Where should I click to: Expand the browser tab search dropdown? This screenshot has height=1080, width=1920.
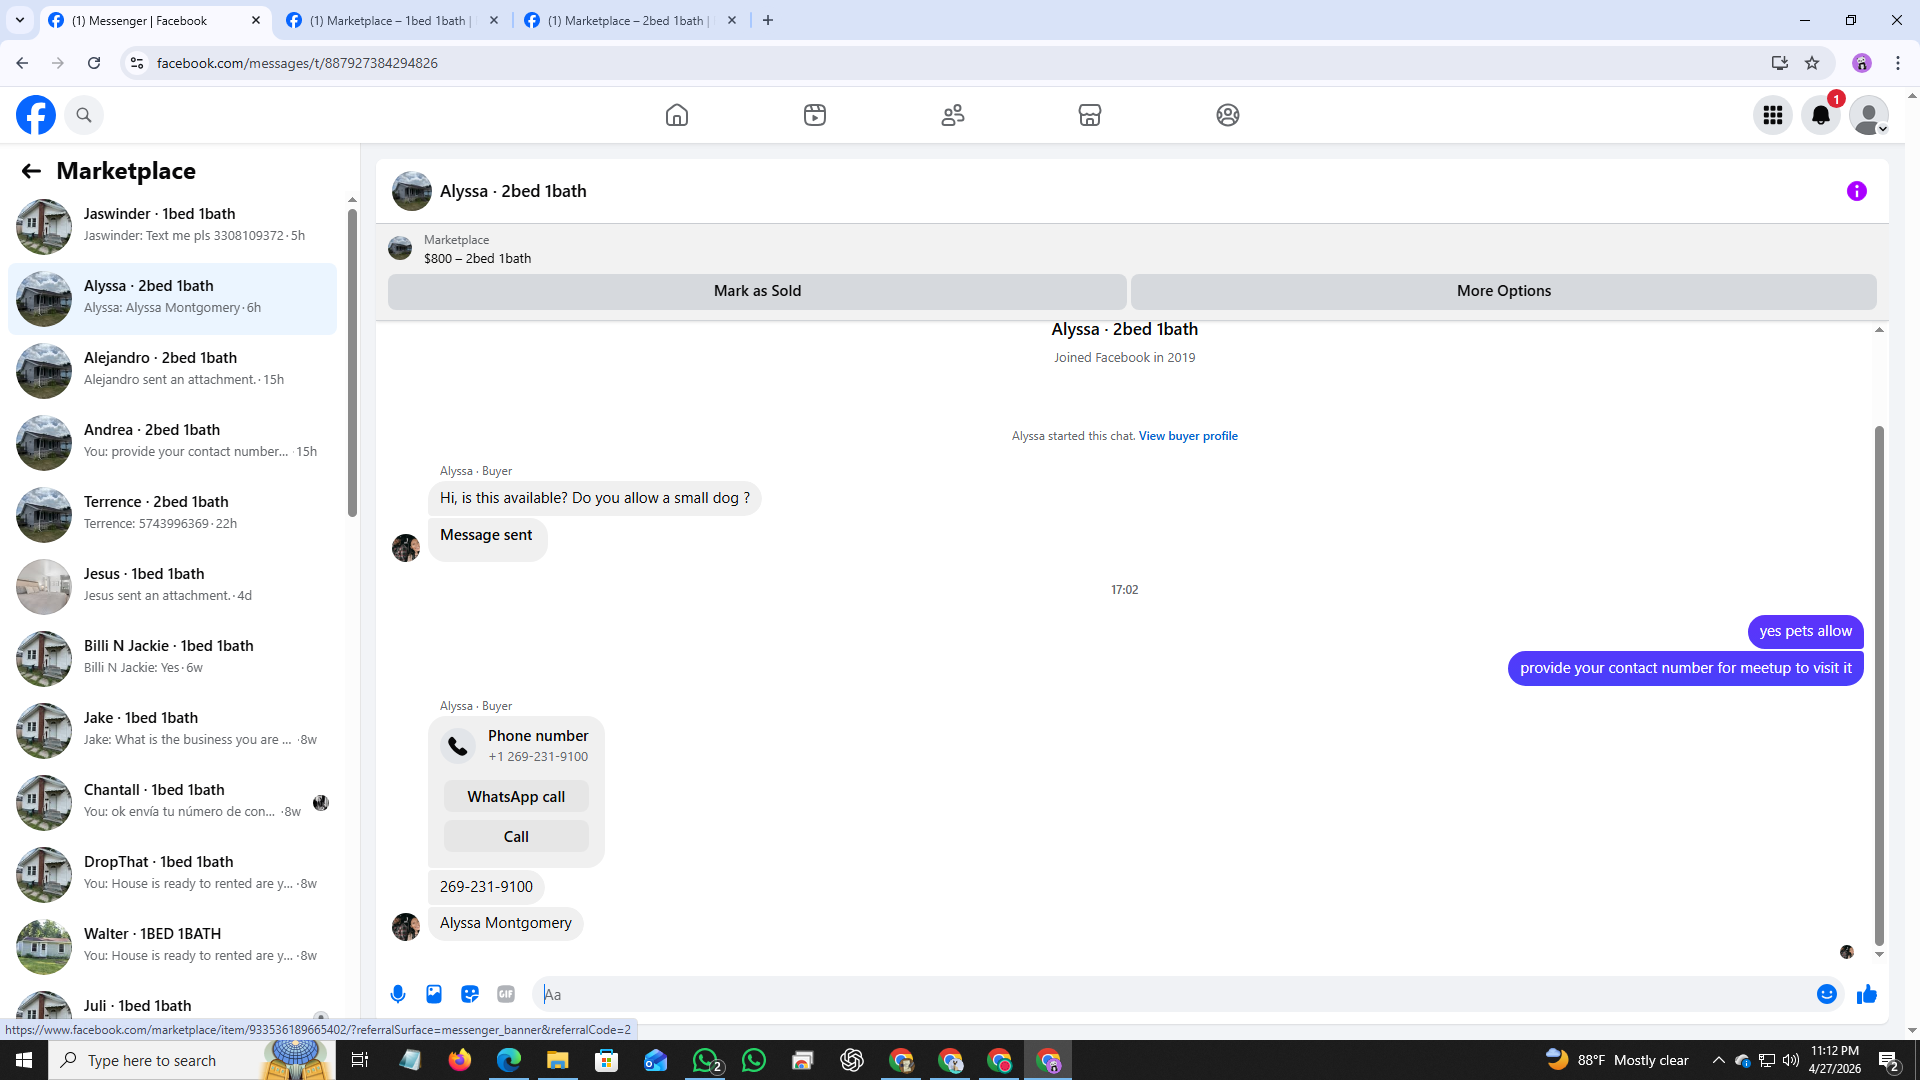click(20, 20)
